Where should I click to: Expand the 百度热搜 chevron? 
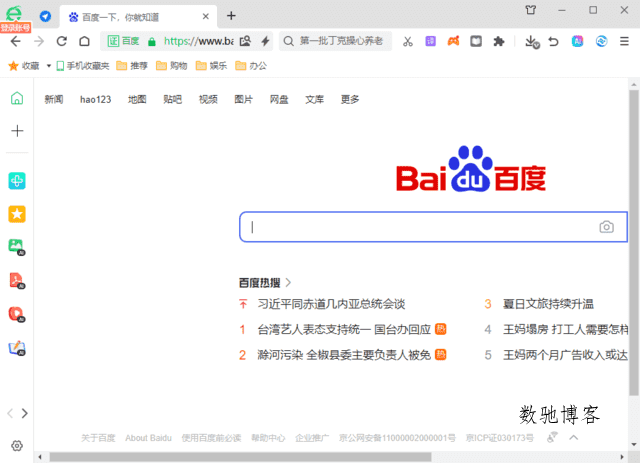(x=288, y=283)
